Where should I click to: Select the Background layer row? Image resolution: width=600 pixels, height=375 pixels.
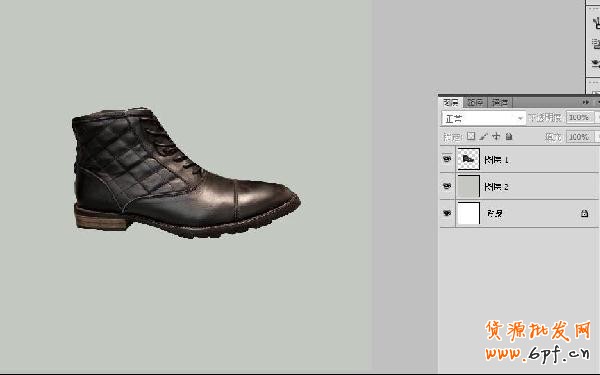[x=520, y=213]
